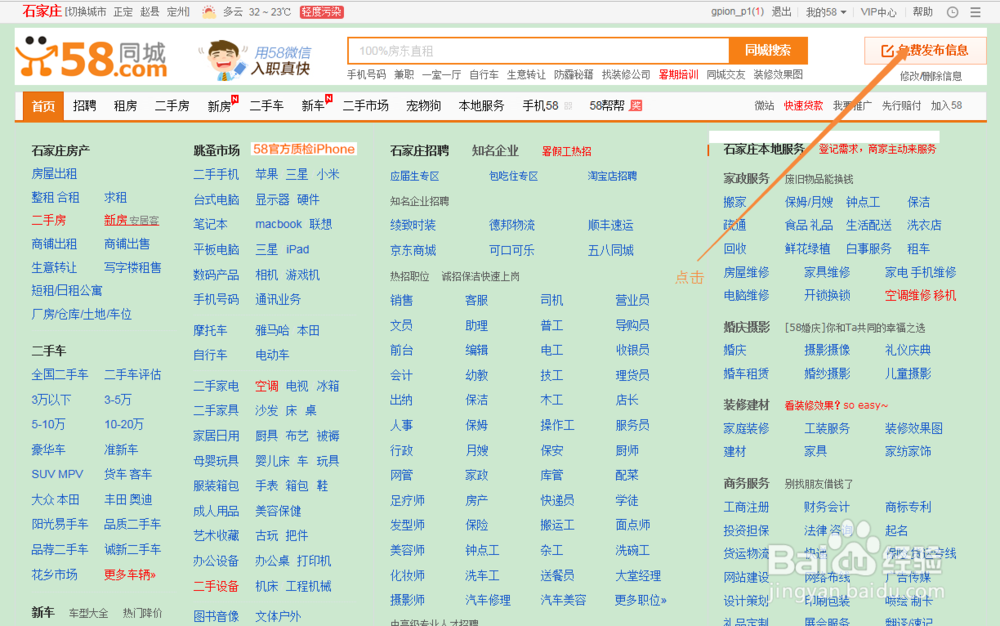Click the 帮助 link at top

(922, 12)
